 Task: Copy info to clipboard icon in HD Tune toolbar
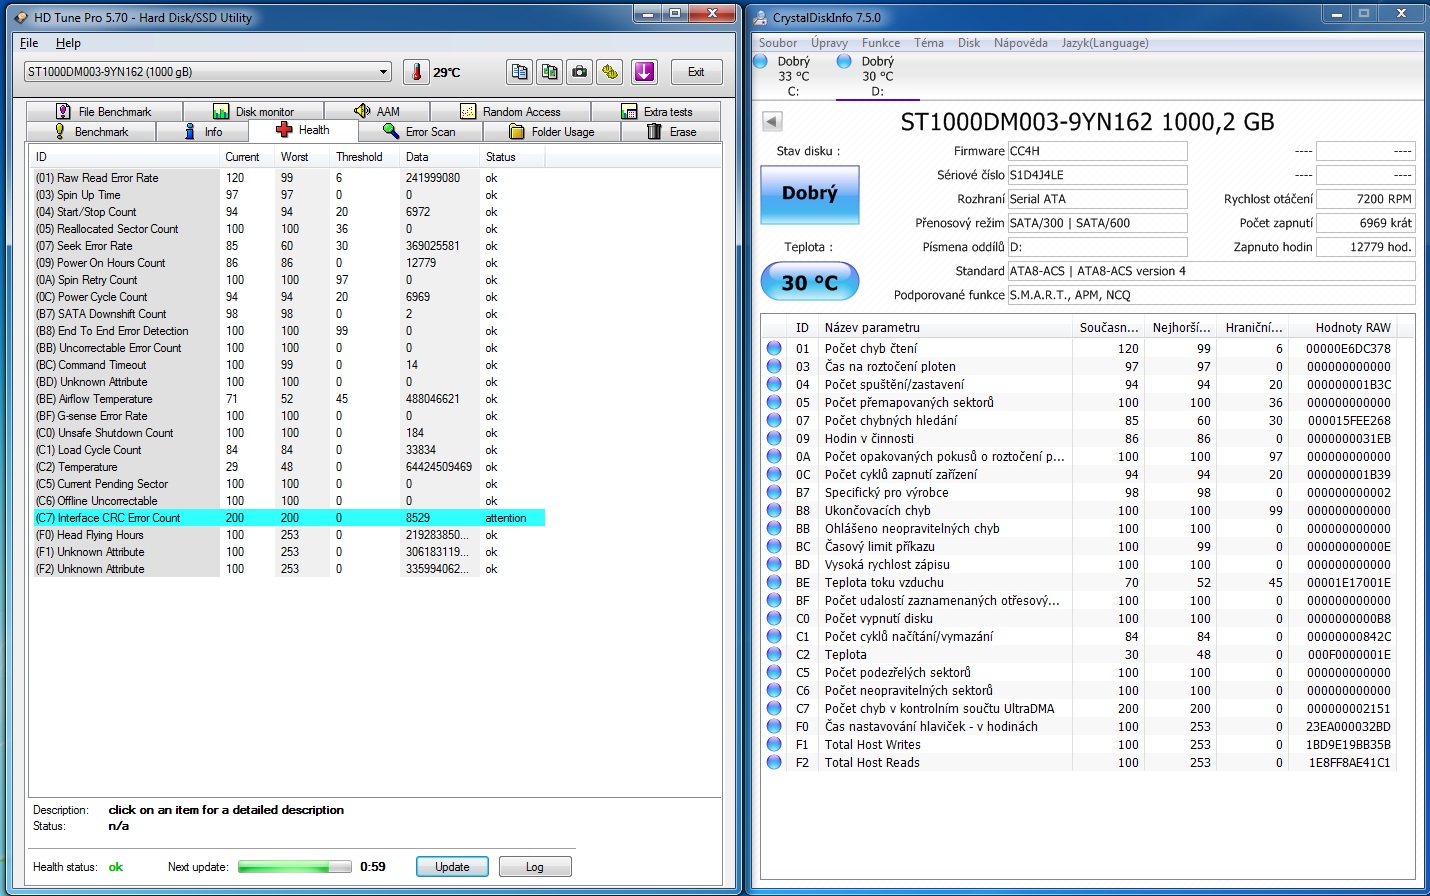click(519, 72)
